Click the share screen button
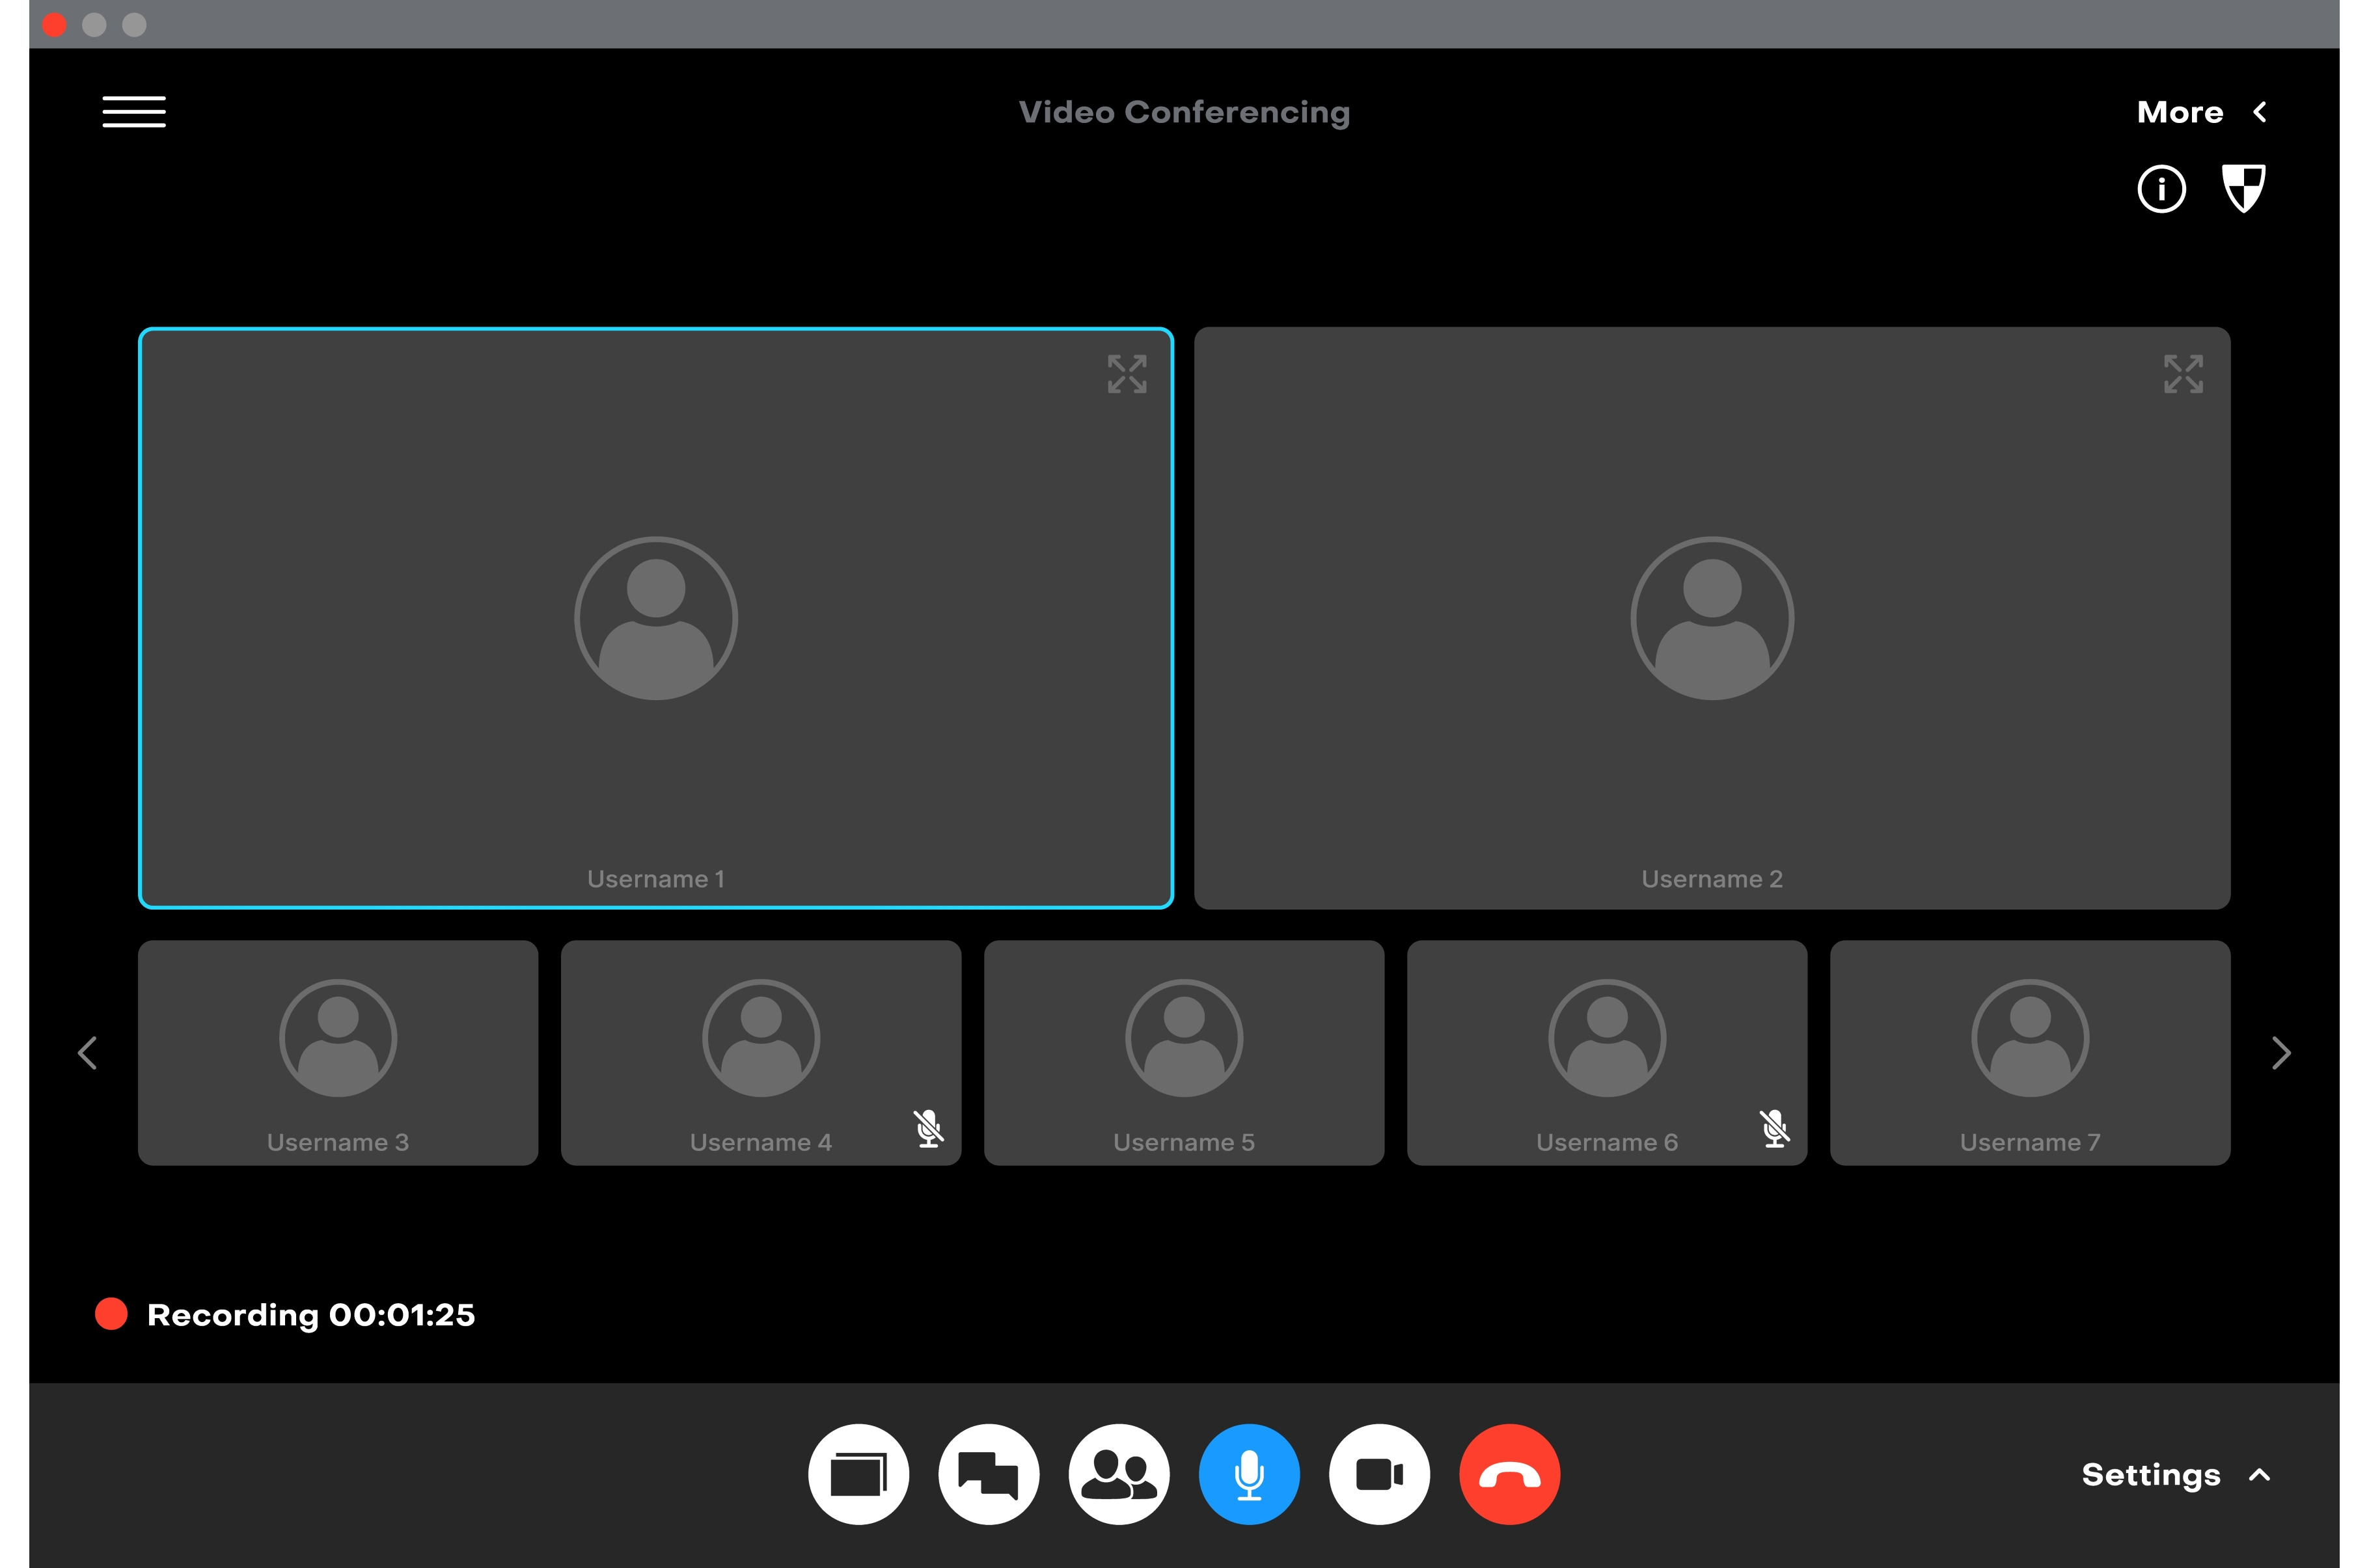The image size is (2369, 1568). coord(858,1474)
